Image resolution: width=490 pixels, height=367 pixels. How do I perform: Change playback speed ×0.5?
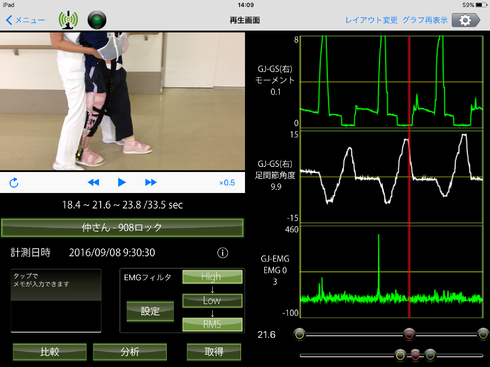pyautogui.click(x=227, y=183)
